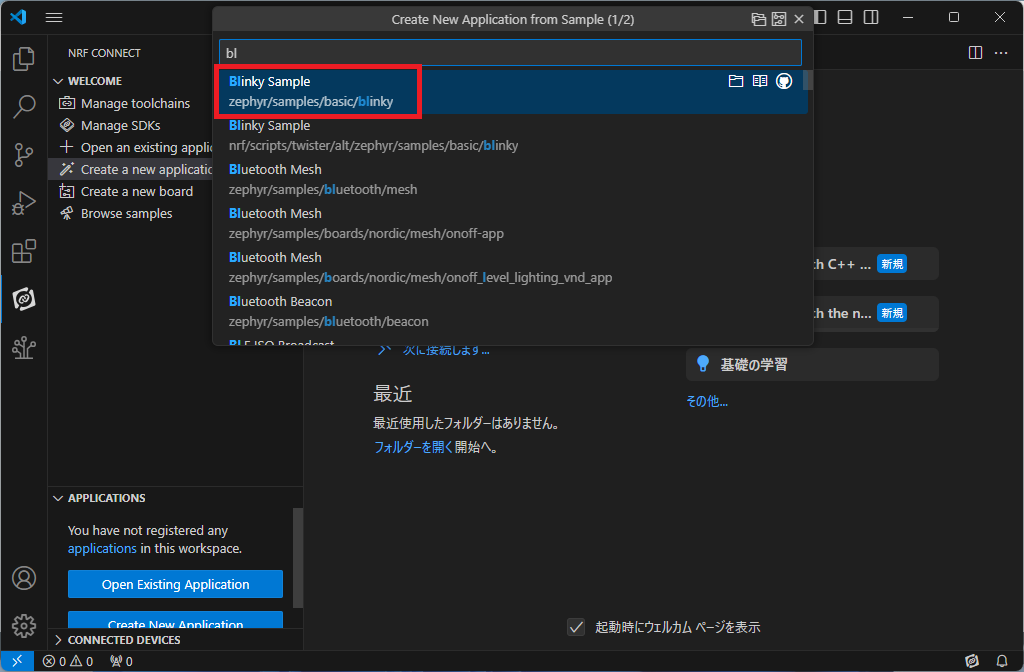Click the Applications panel scrollbar
The width and height of the screenshot is (1024, 672).
coord(298,558)
